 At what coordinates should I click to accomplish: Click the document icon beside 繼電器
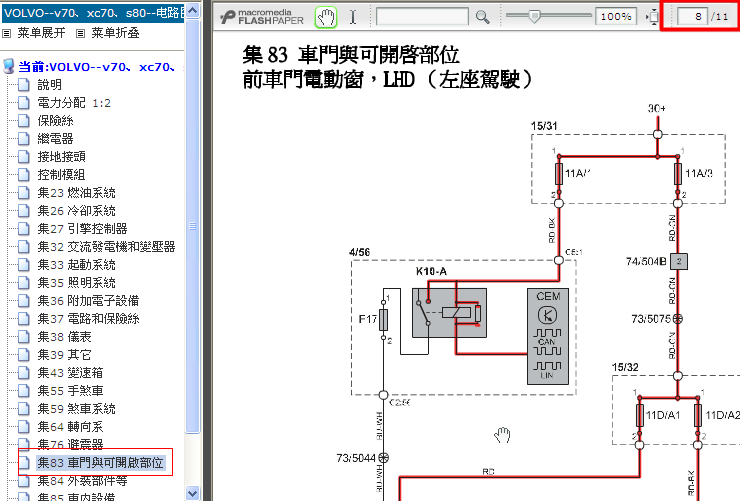click(24, 139)
